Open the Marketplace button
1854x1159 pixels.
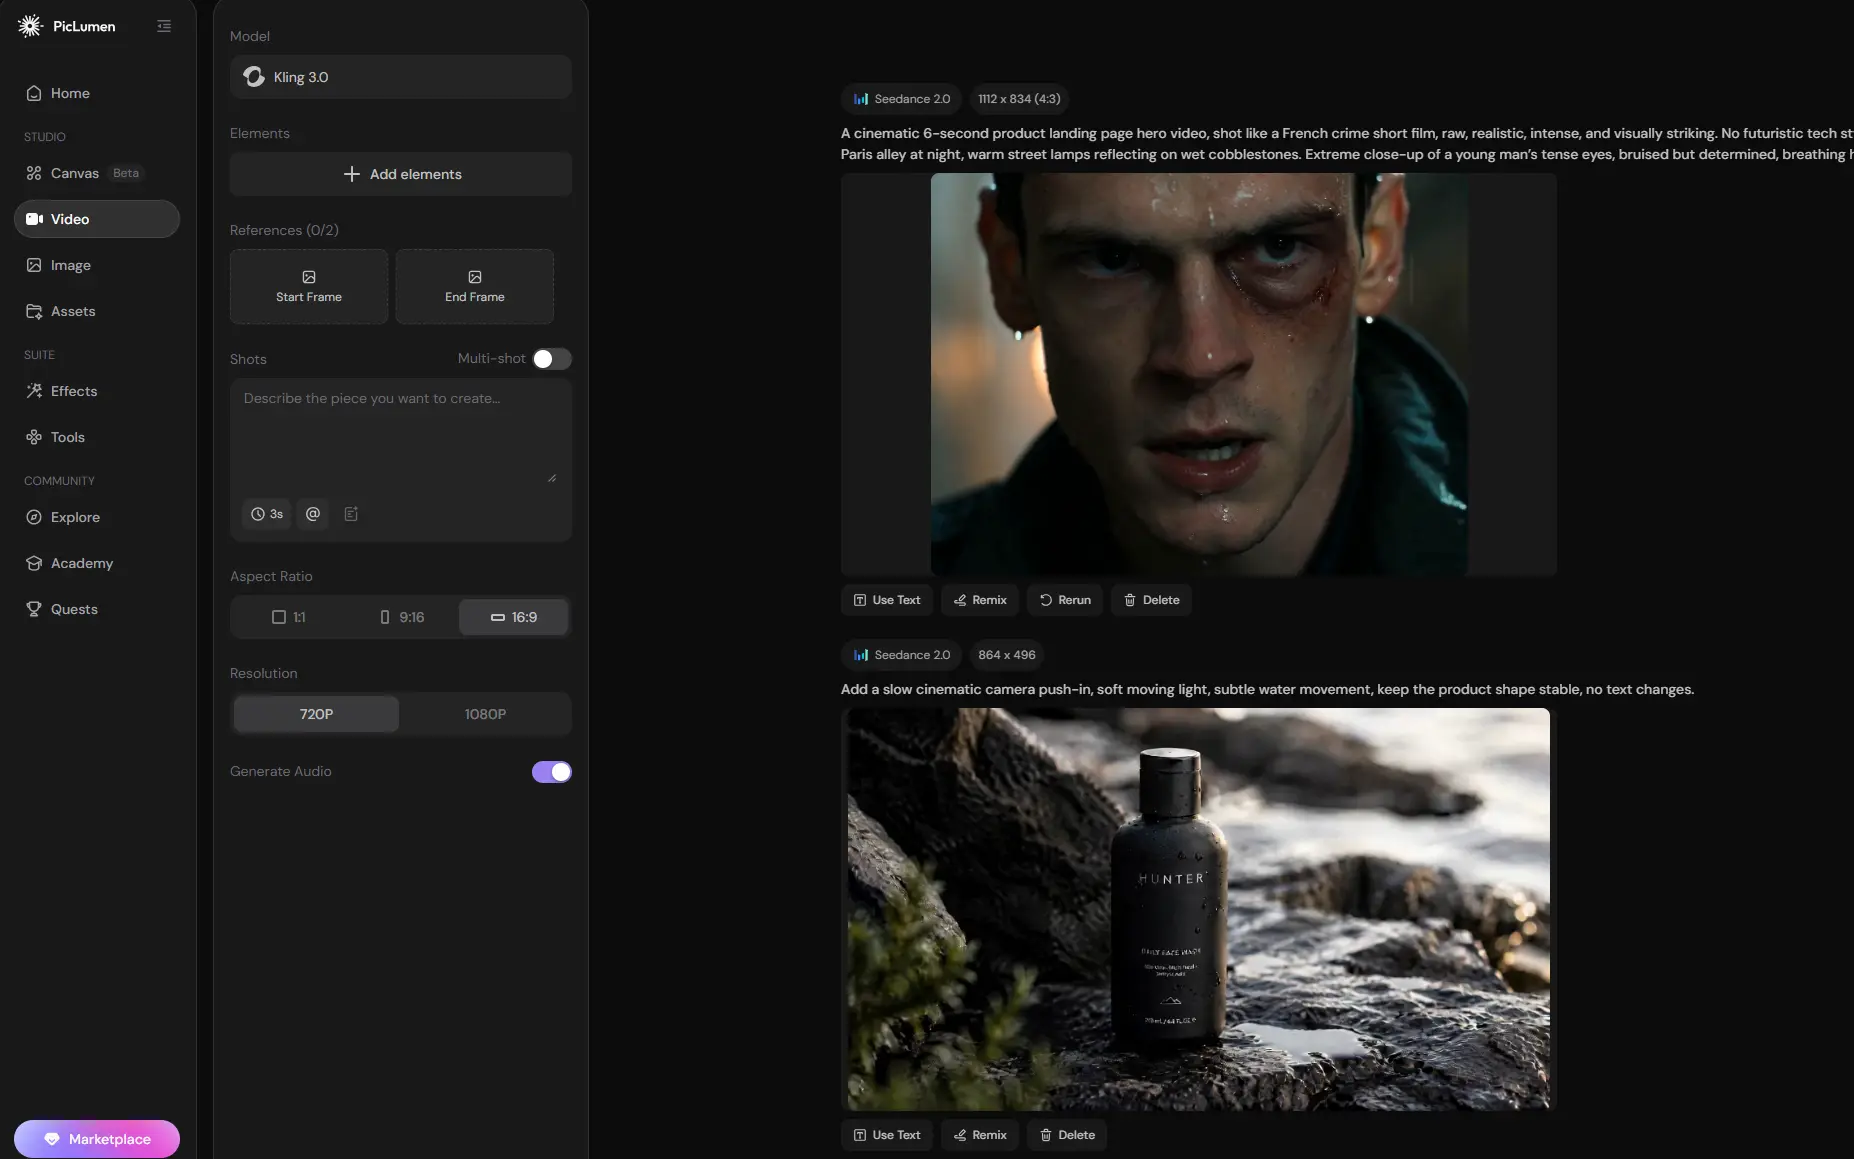point(97,1139)
